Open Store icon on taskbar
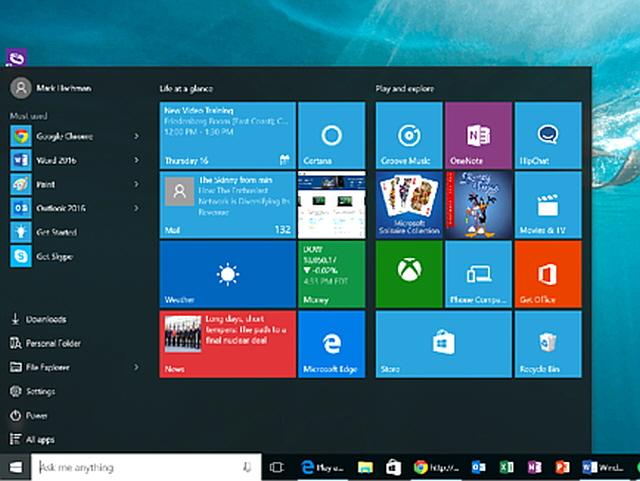Image resolution: width=640 pixels, height=481 pixels. click(x=393, y=467)
